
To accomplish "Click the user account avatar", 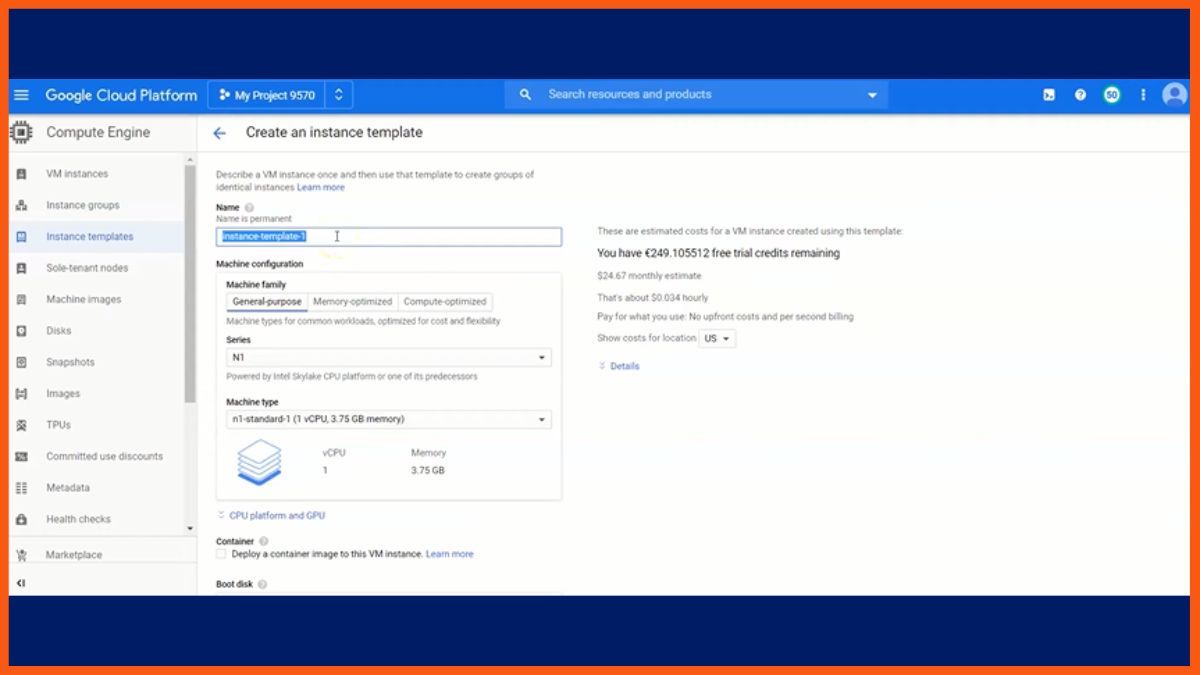I will [x=1174, y=95].
